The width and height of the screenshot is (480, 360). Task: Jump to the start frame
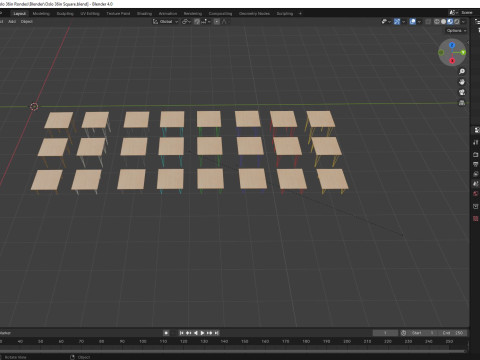(181, 333)
